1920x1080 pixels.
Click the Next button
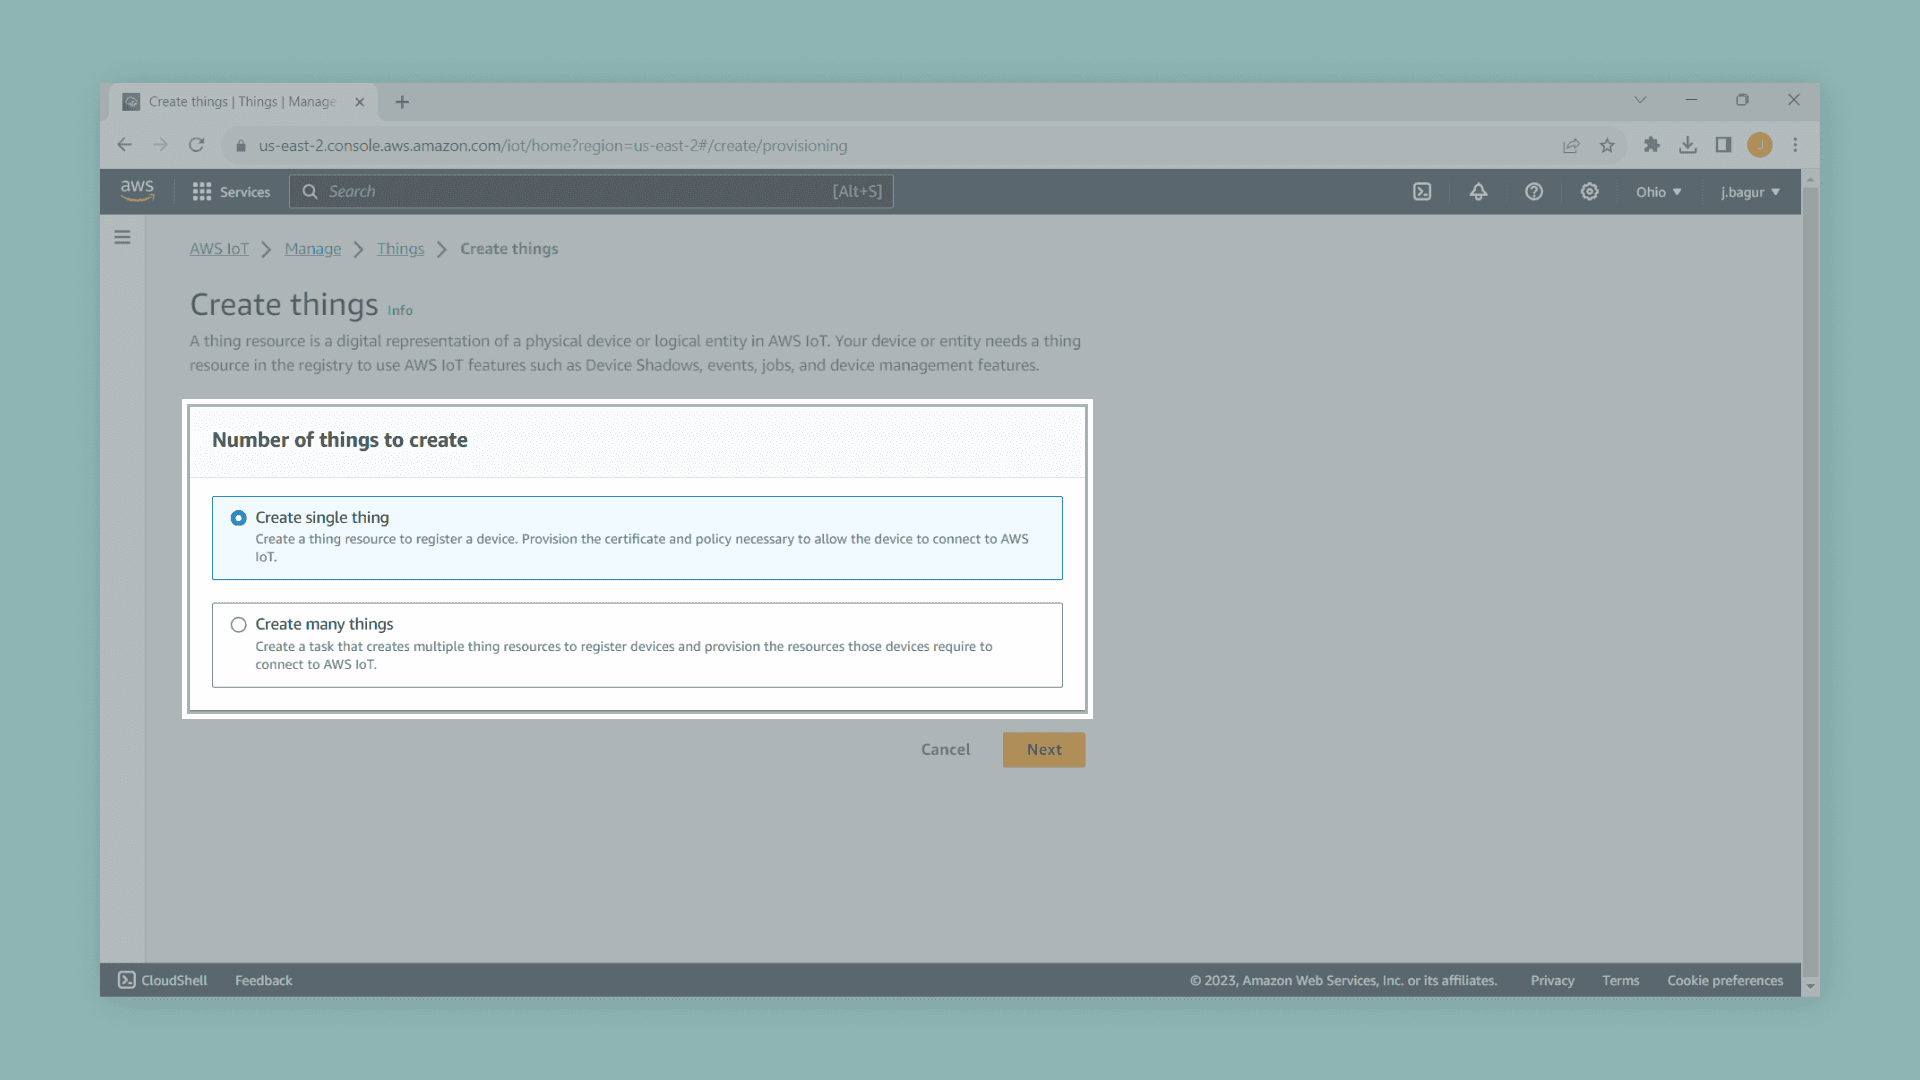1044,750
